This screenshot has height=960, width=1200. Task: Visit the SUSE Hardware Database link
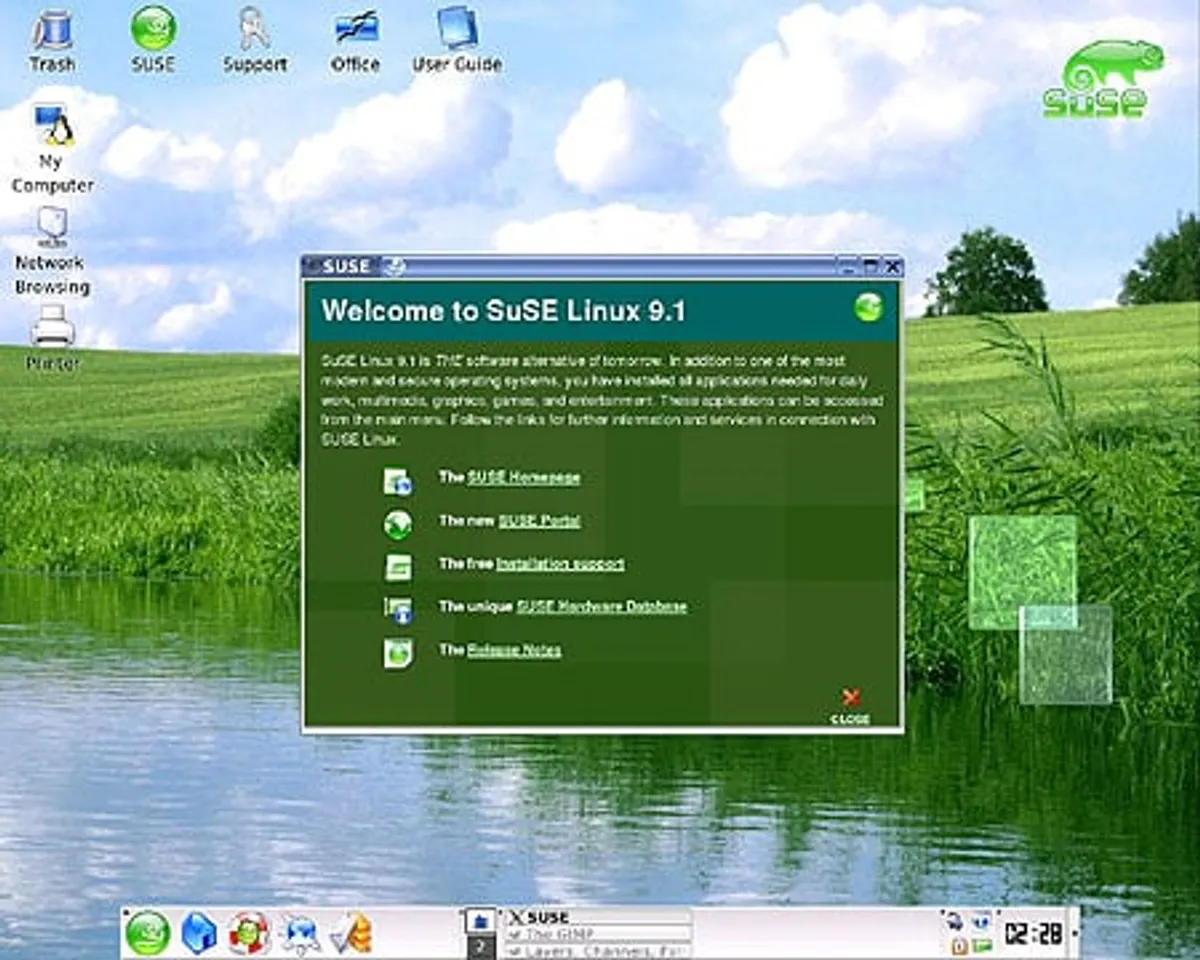pos(601,607)
